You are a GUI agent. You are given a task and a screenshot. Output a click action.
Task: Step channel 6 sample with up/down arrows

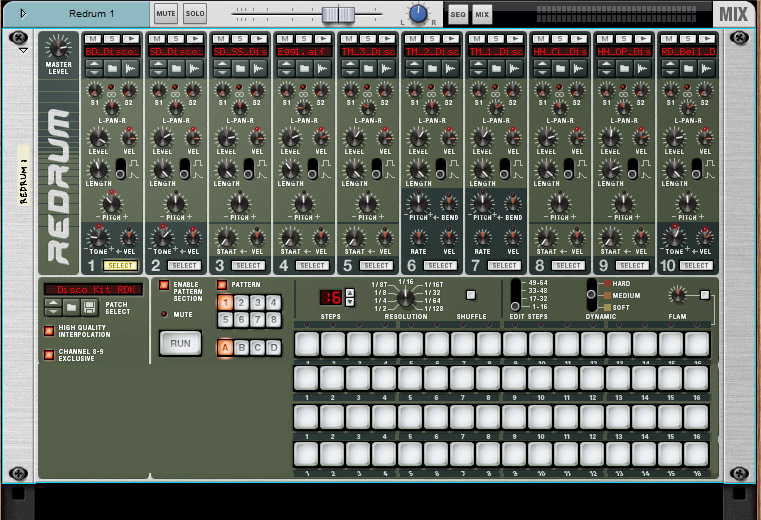[414, 68]
